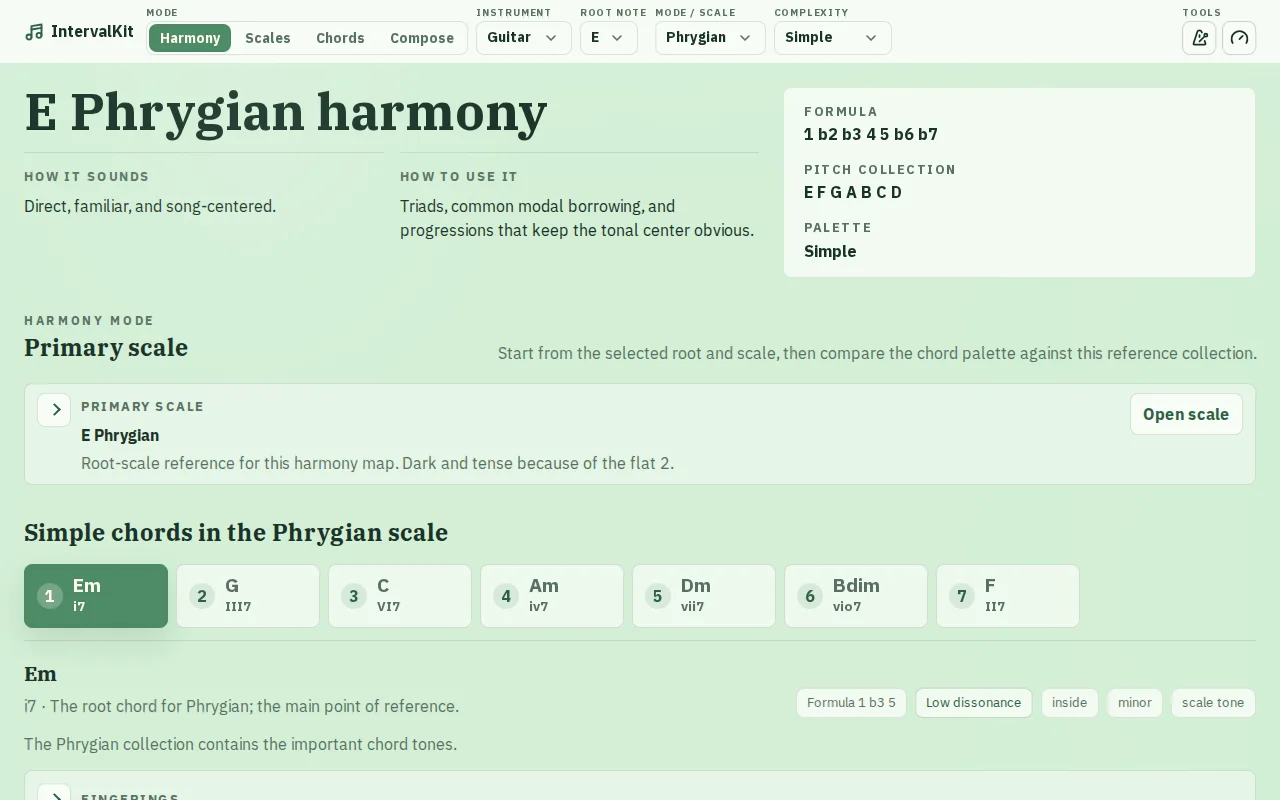Click the Primary scale section heading
The width and height of the screenshot is (1280, 800).
click(106, 347)
